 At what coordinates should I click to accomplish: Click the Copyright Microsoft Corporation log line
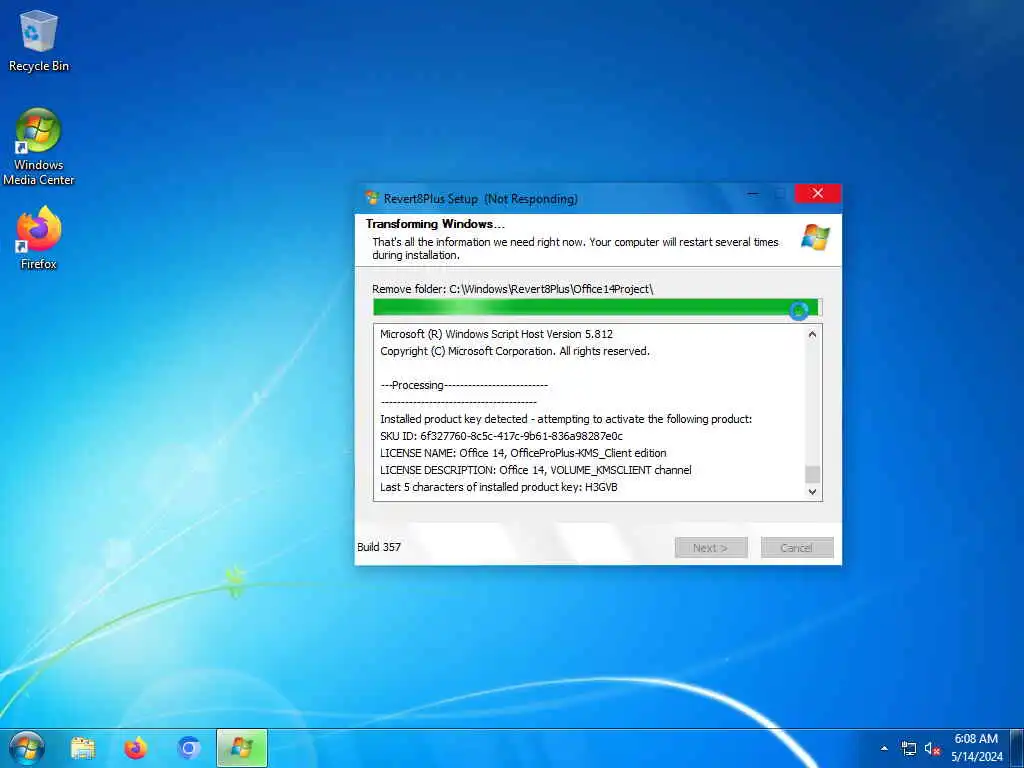coord(515,351)
